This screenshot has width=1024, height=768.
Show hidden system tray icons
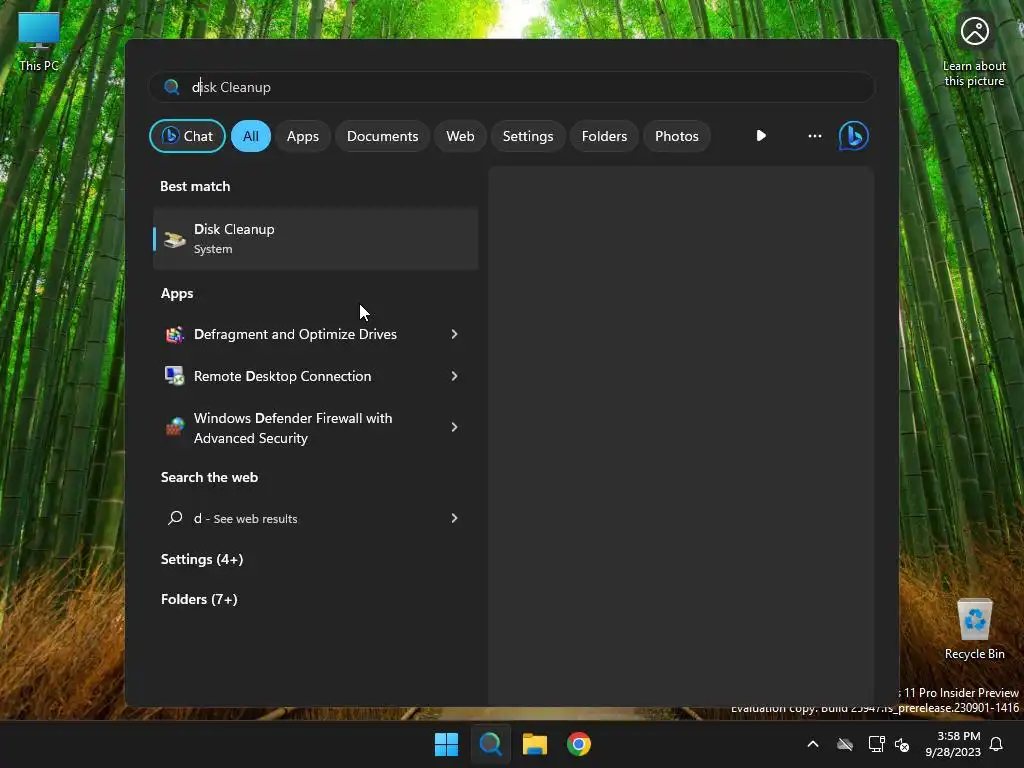pyautogui.click(x=812, y=744)
